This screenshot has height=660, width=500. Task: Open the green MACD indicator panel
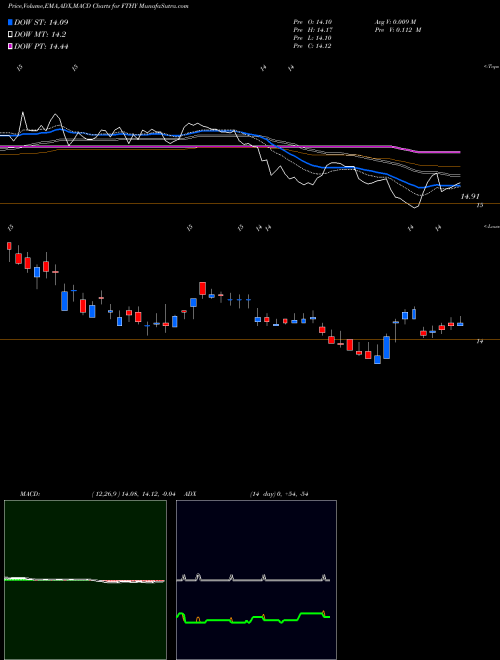pos(85,580)
